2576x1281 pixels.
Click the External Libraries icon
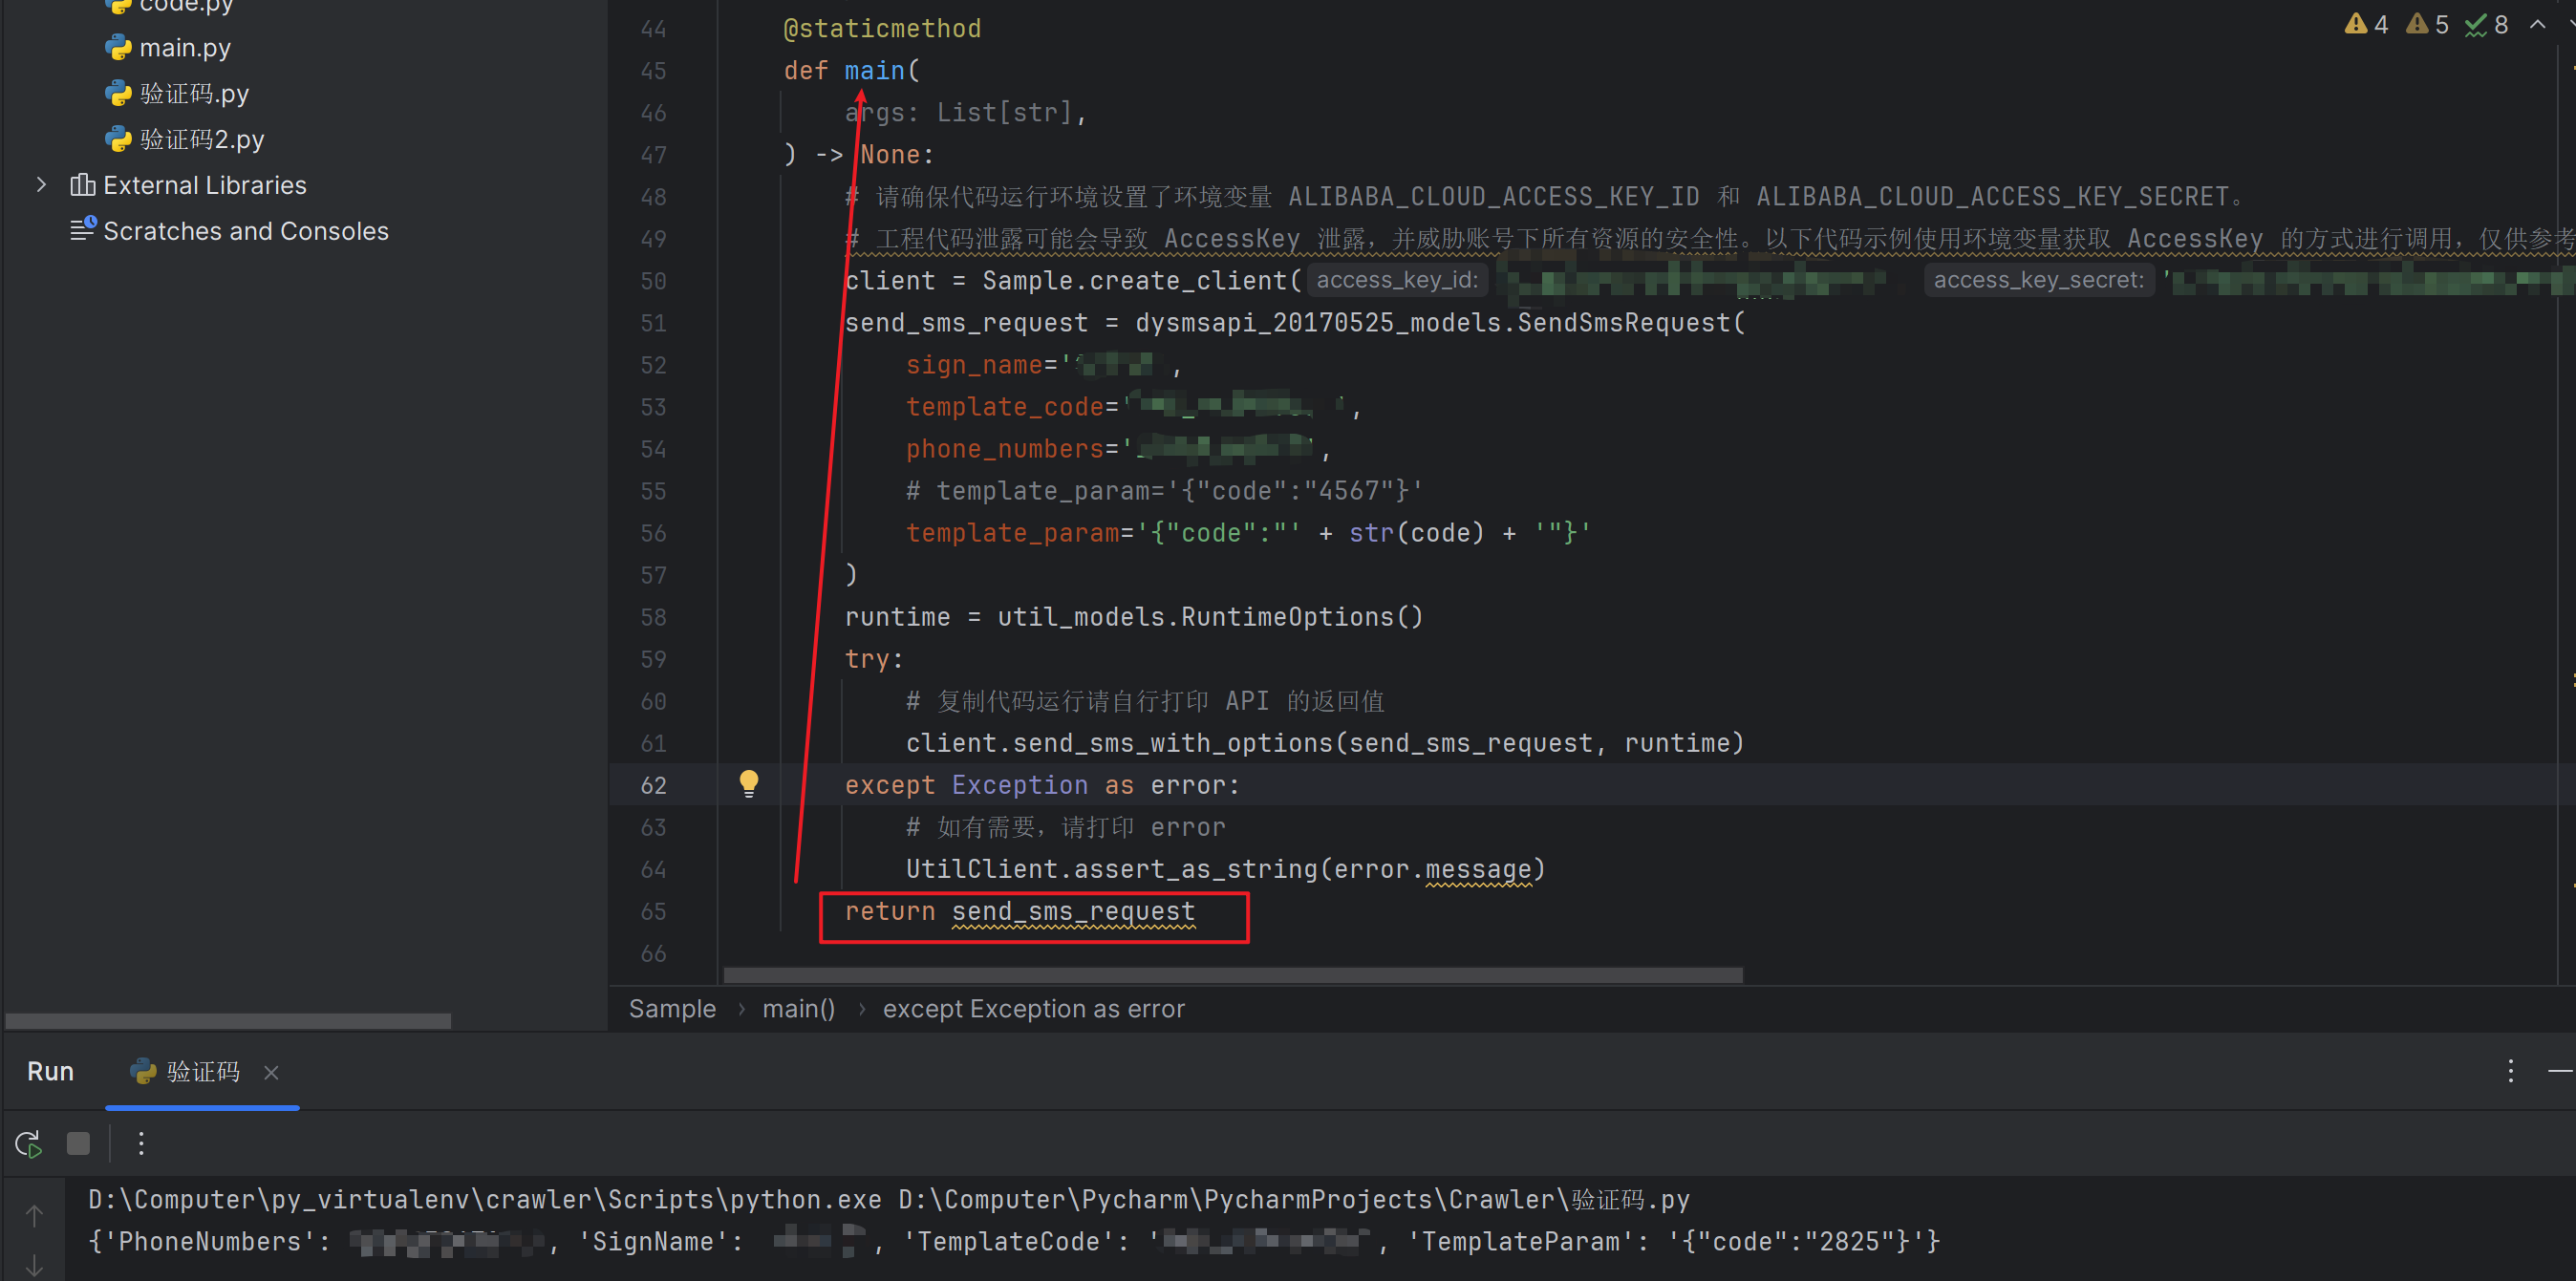tap(83, 185)
